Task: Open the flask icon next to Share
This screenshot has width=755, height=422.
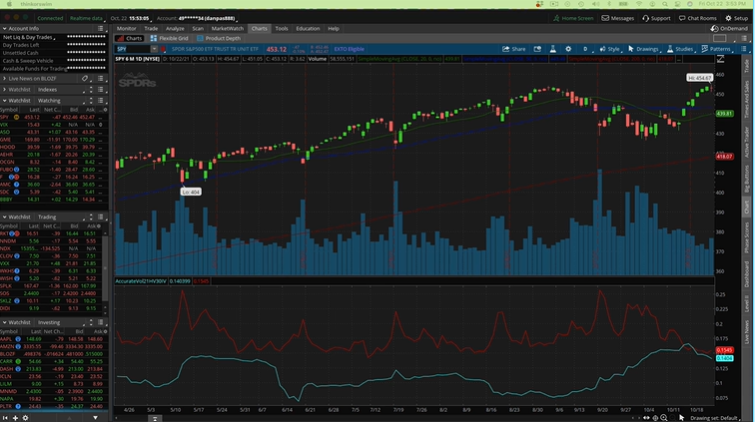Action: (553, 49)
